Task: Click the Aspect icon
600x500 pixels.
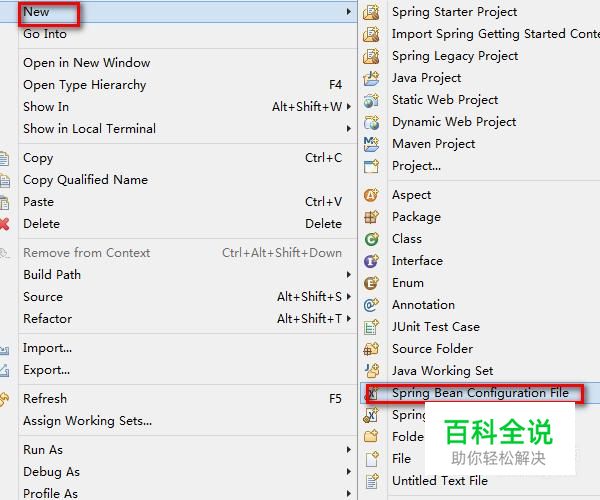Action: [371, 195]
